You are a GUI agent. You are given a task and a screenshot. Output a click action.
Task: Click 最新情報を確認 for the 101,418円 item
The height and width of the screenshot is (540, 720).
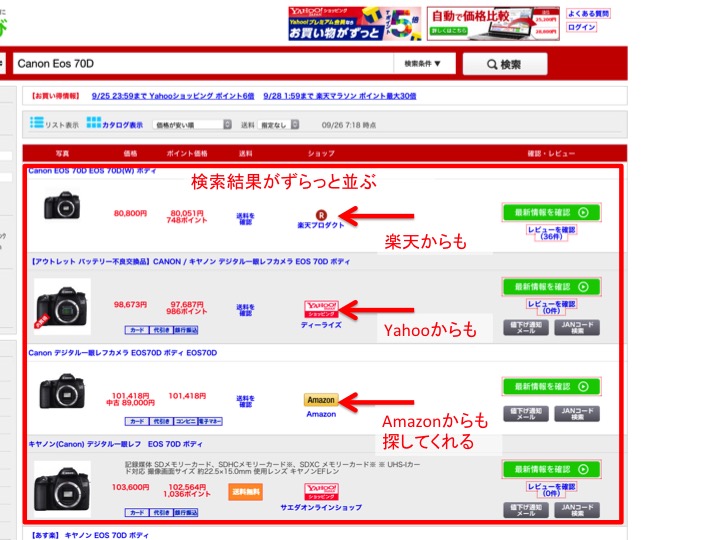pyautogui.click(x=551, y=386)
